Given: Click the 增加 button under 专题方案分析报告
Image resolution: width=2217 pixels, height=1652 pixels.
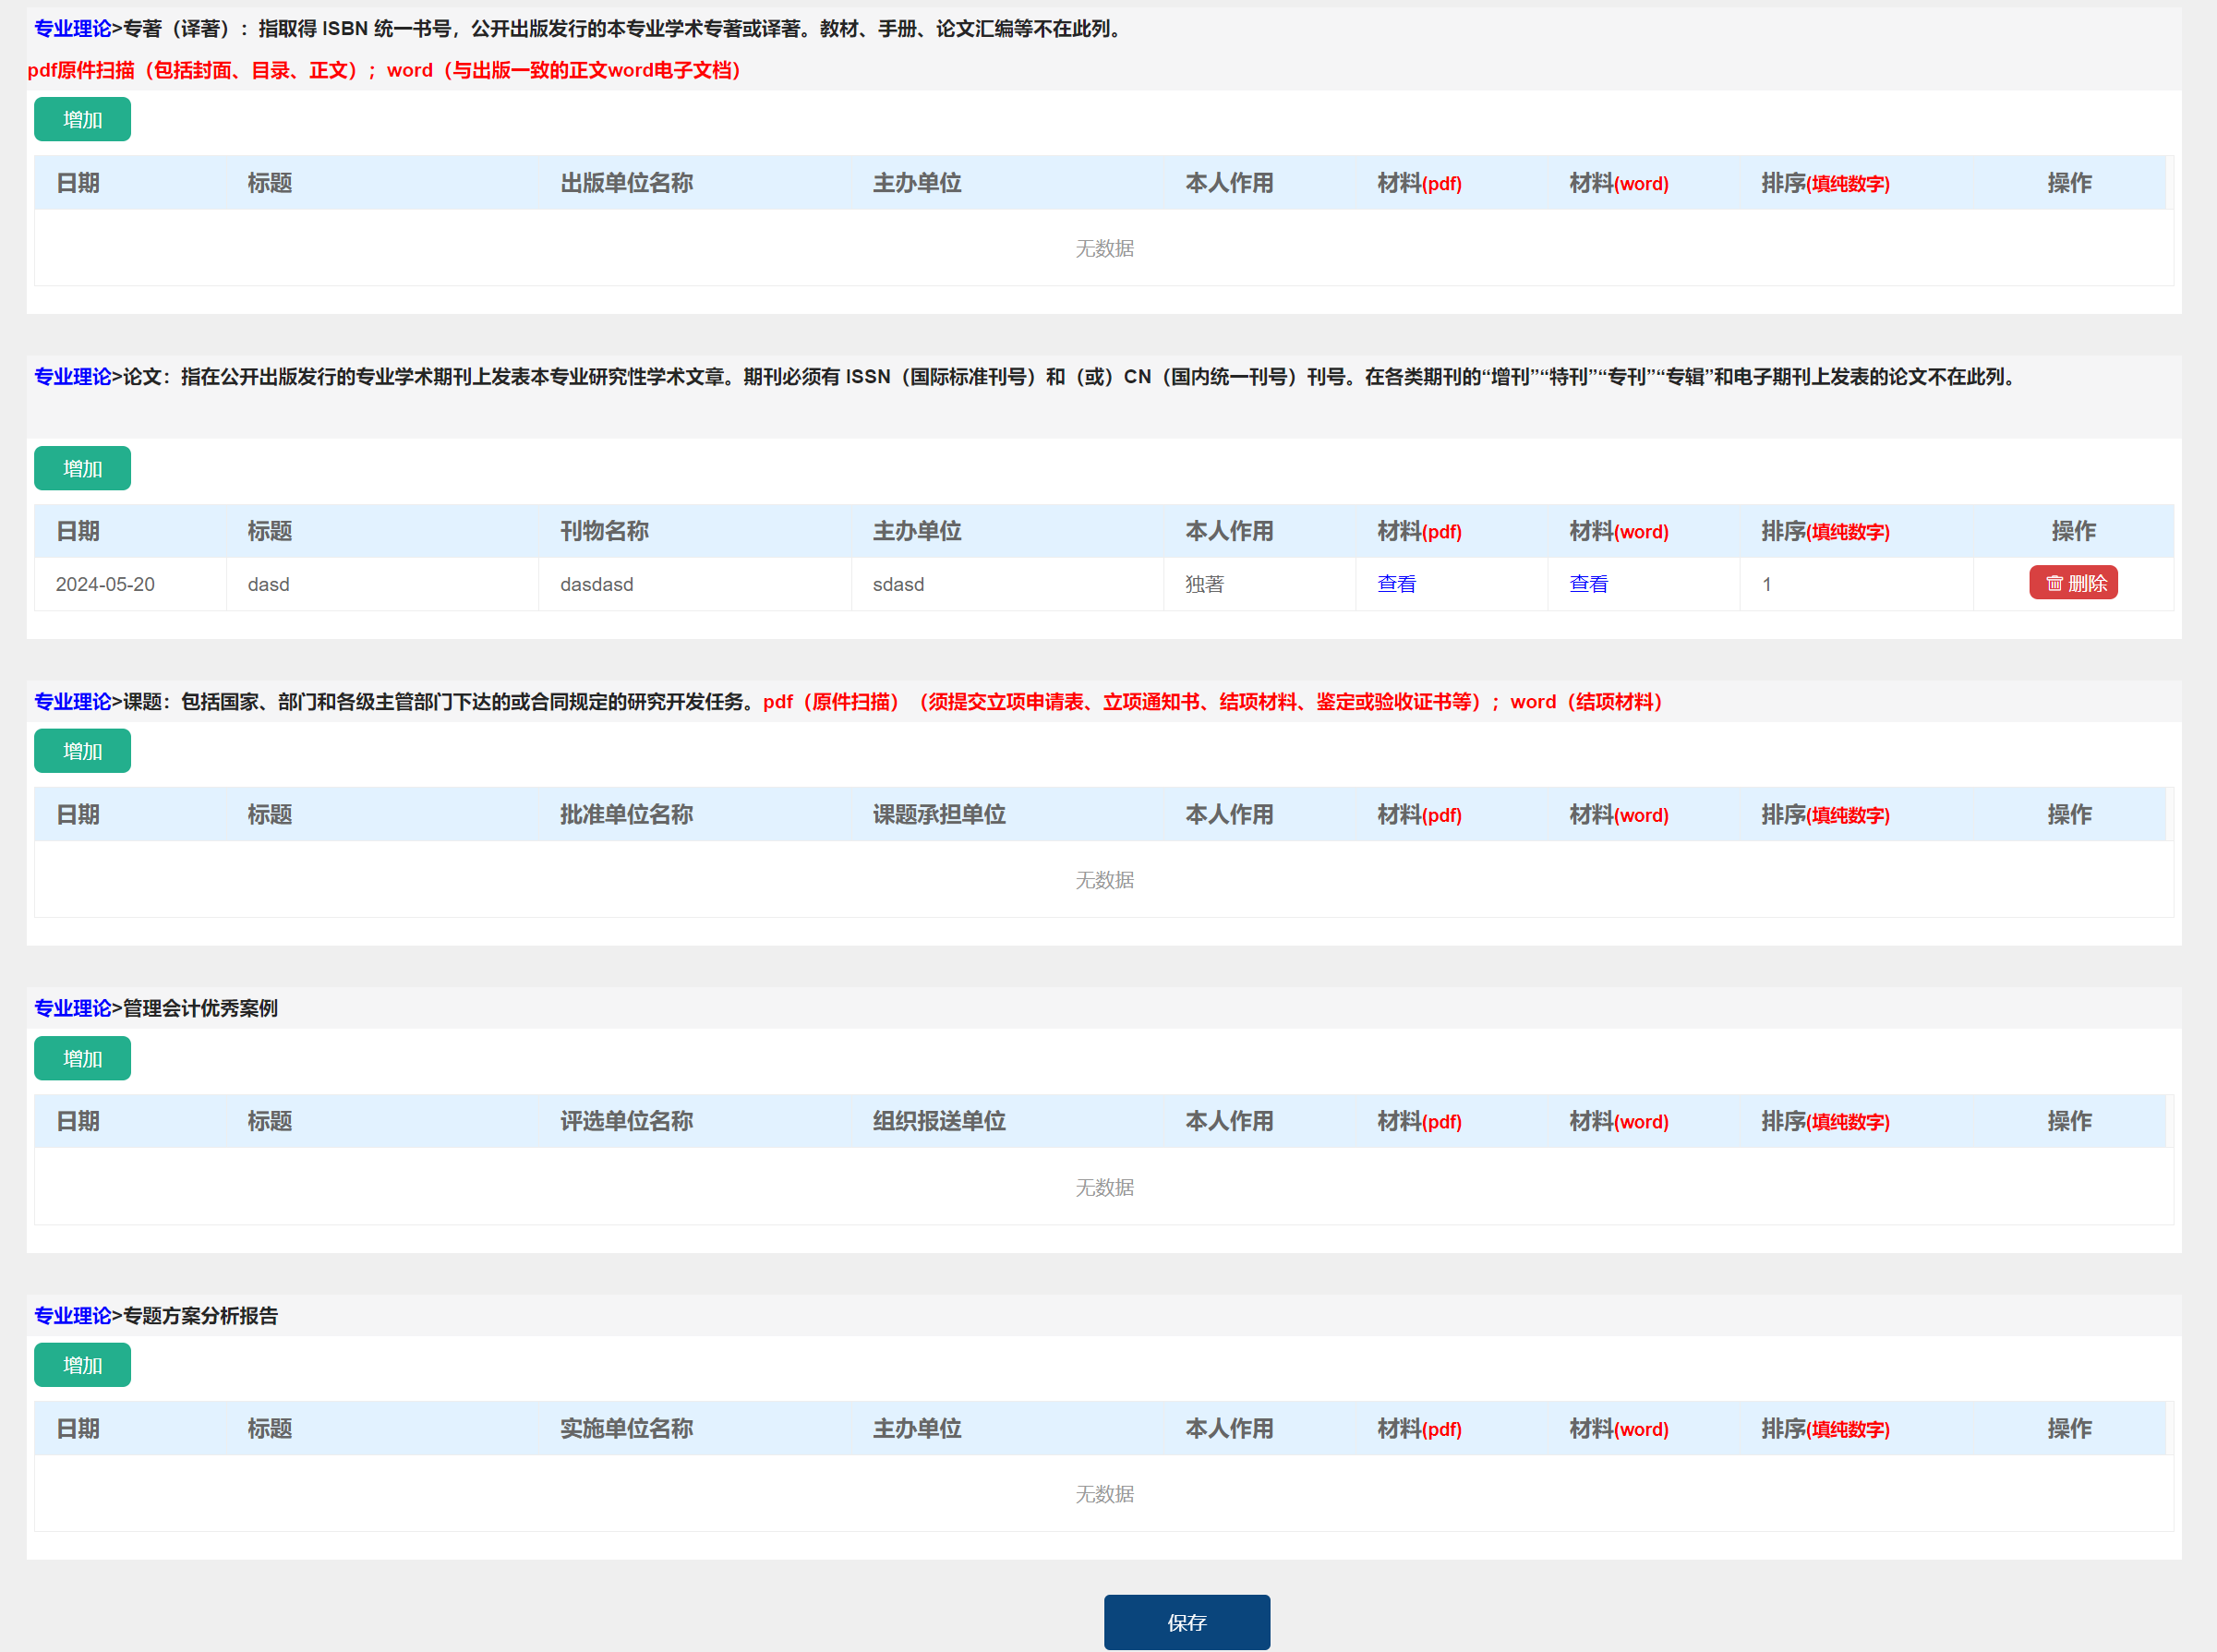Looking at the screenshot, I should click(81, 1364).
